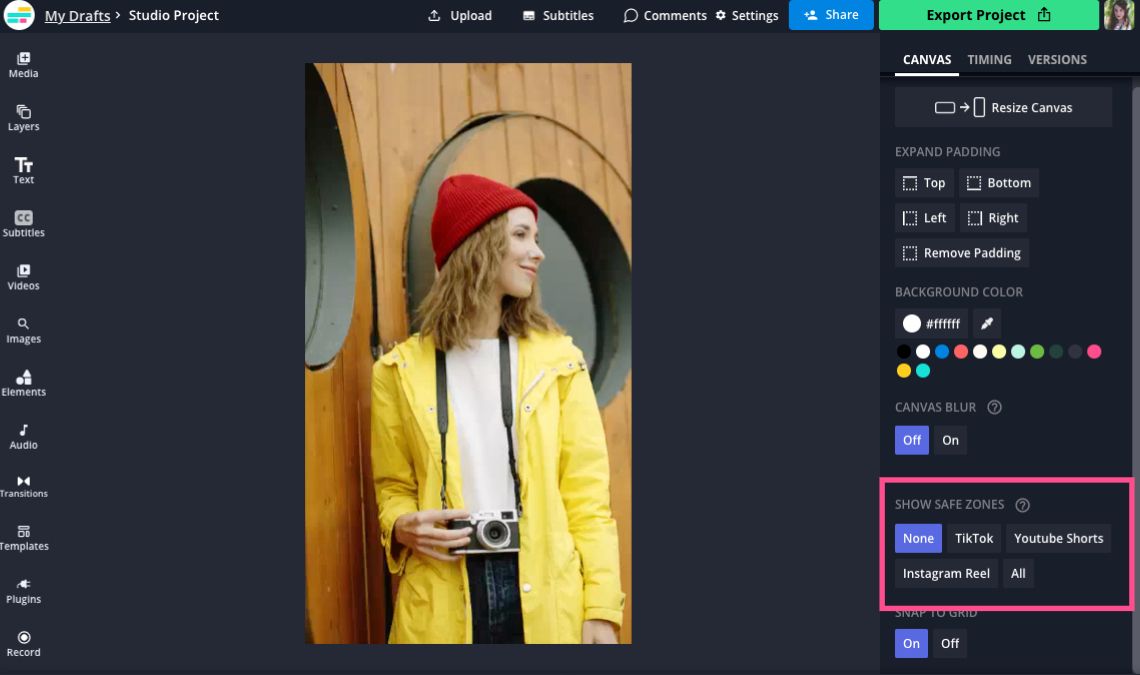Open the Layers panel
The image size is (1140, 675).
point(23,118)
